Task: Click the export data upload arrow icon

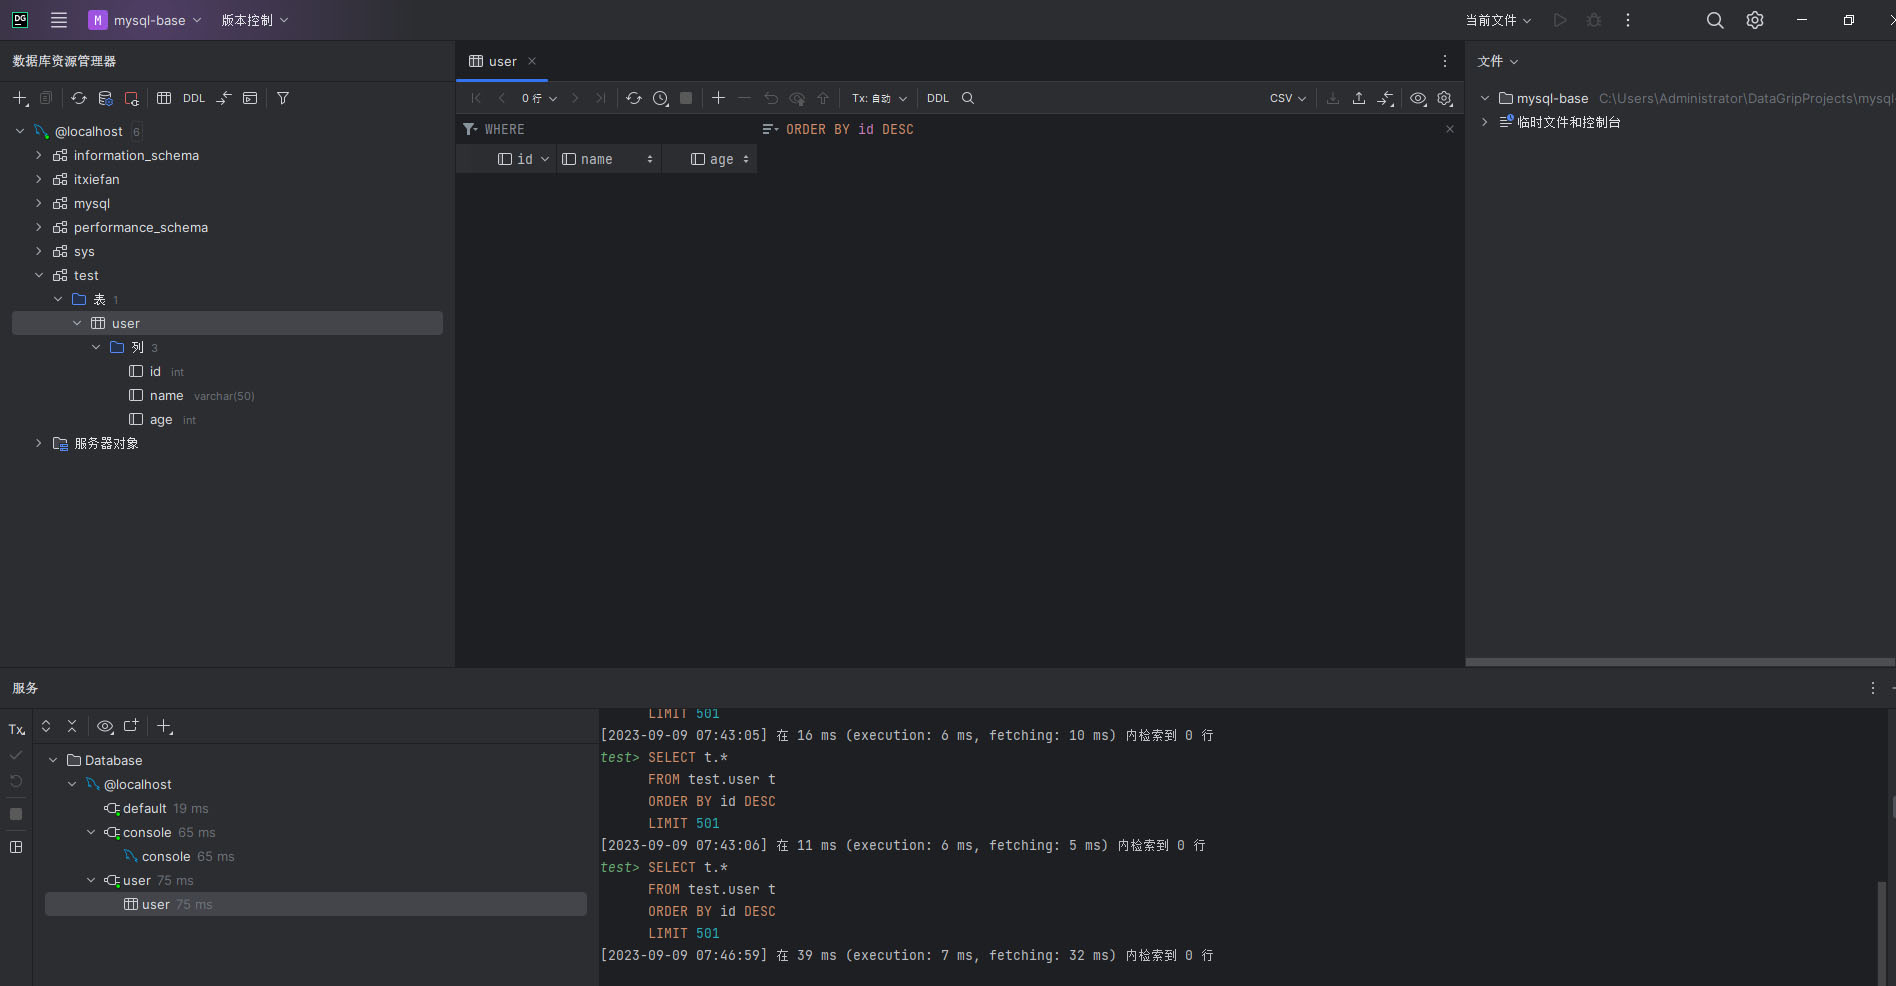Action: click(1359, 98)
